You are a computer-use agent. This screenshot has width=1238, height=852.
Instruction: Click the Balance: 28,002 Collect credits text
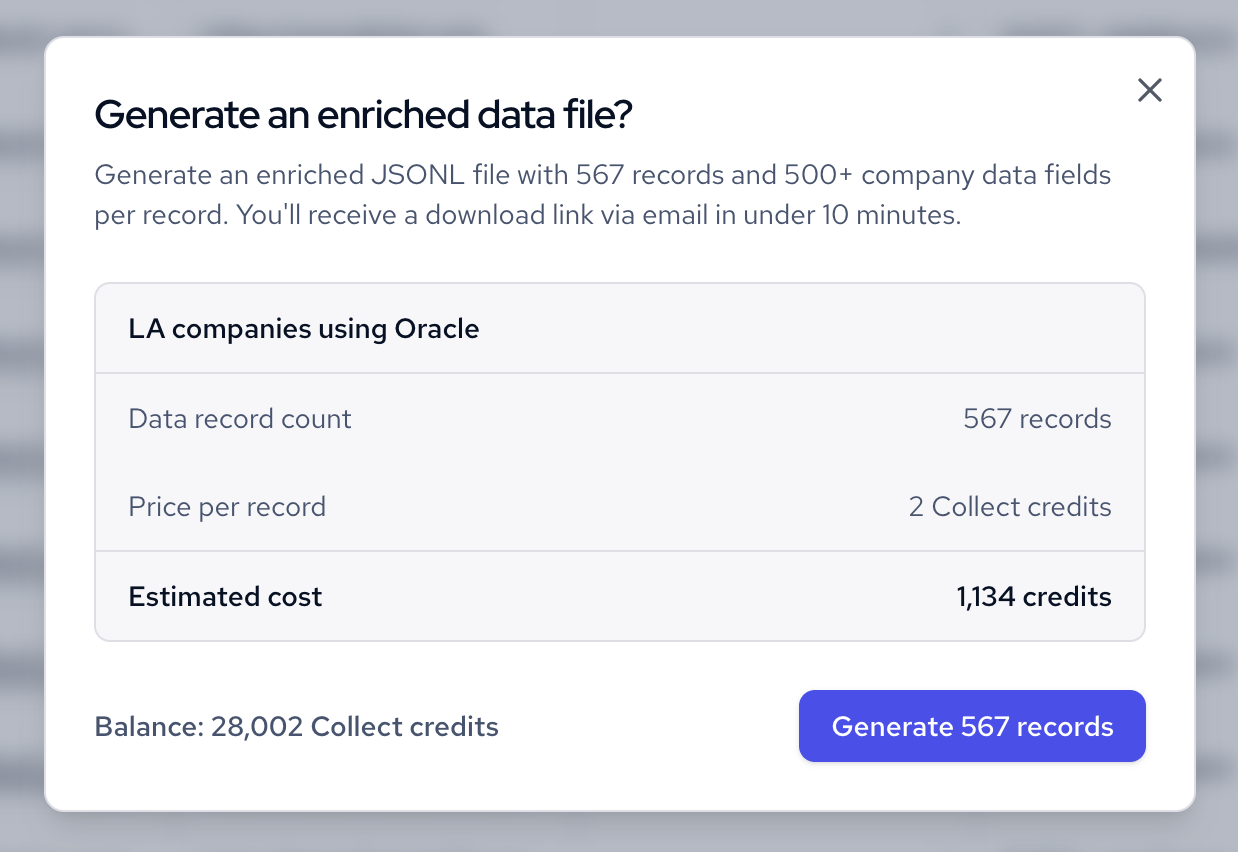click(x=296, y=726)
